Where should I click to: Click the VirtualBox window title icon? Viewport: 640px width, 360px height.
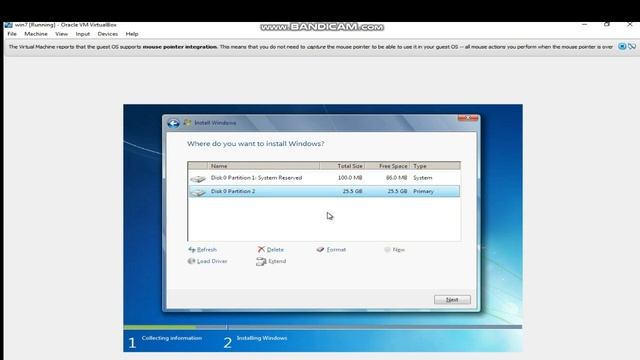[8, 25]
